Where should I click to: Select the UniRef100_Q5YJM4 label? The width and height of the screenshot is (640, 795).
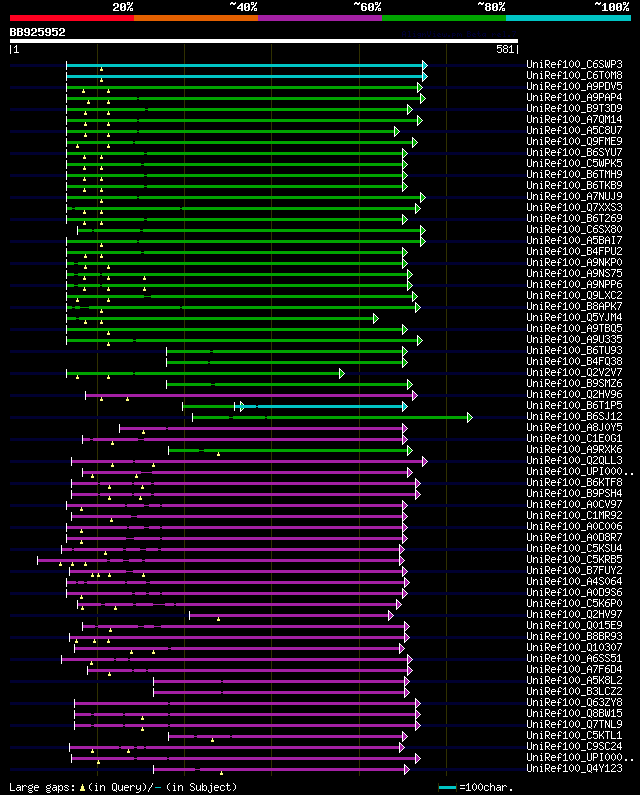tap(574, 317)
